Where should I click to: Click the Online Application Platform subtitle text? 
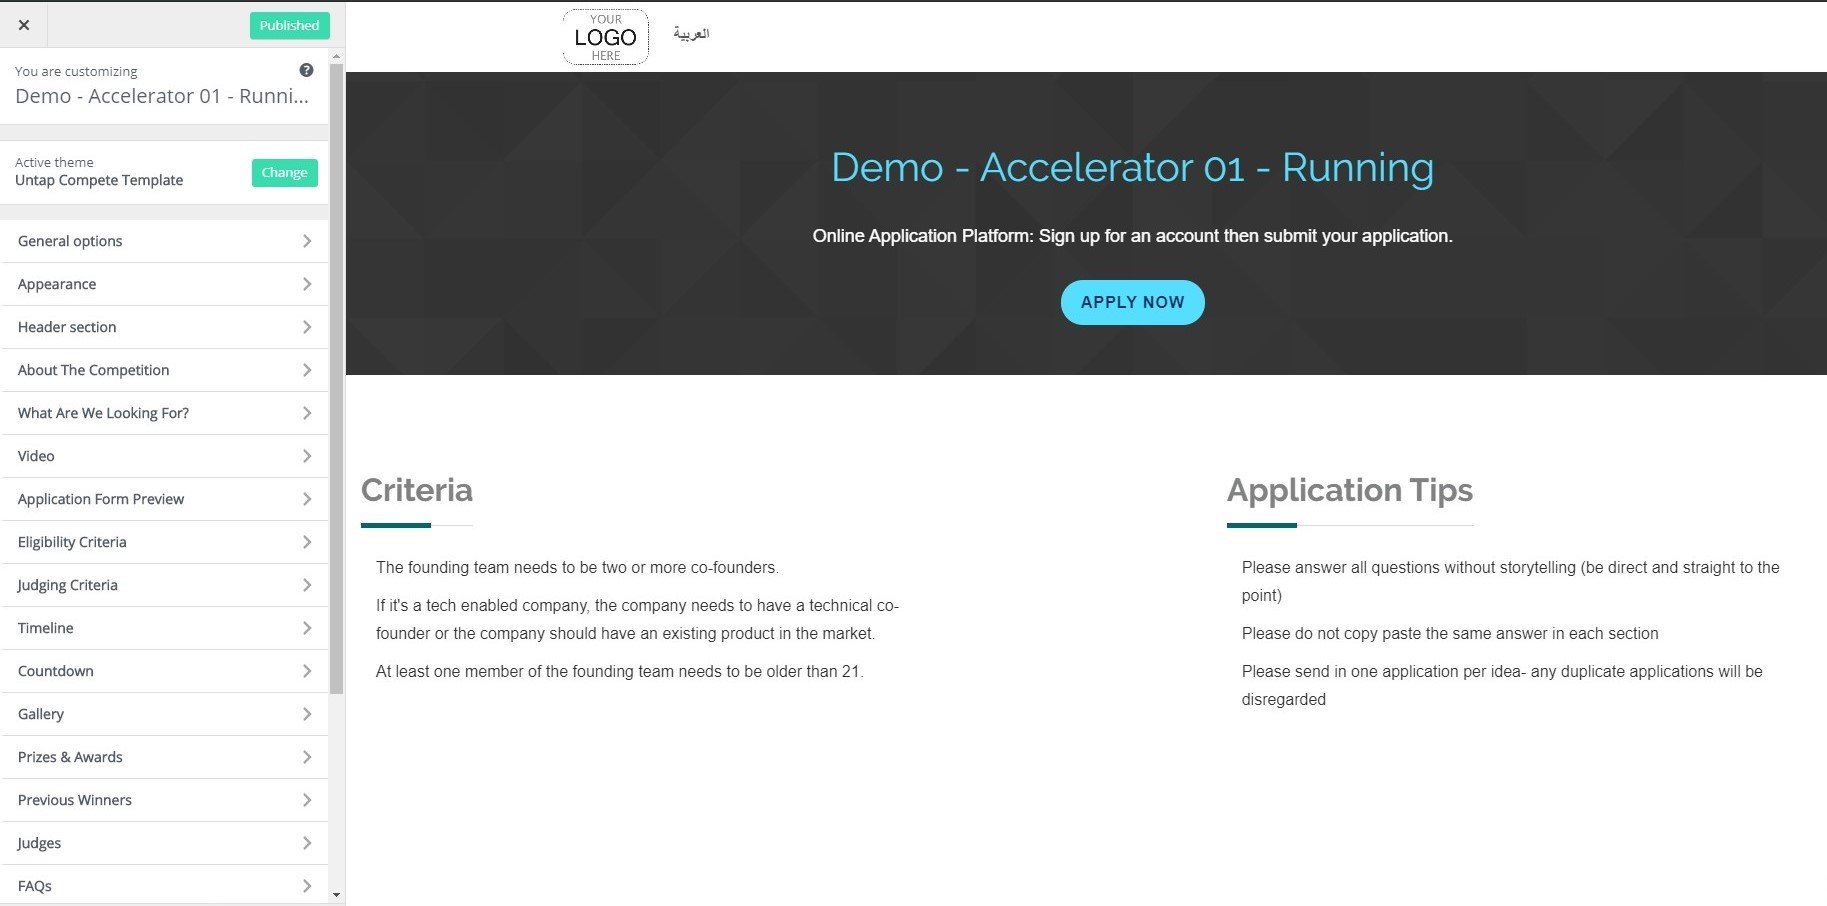(x=1132, y=236)
